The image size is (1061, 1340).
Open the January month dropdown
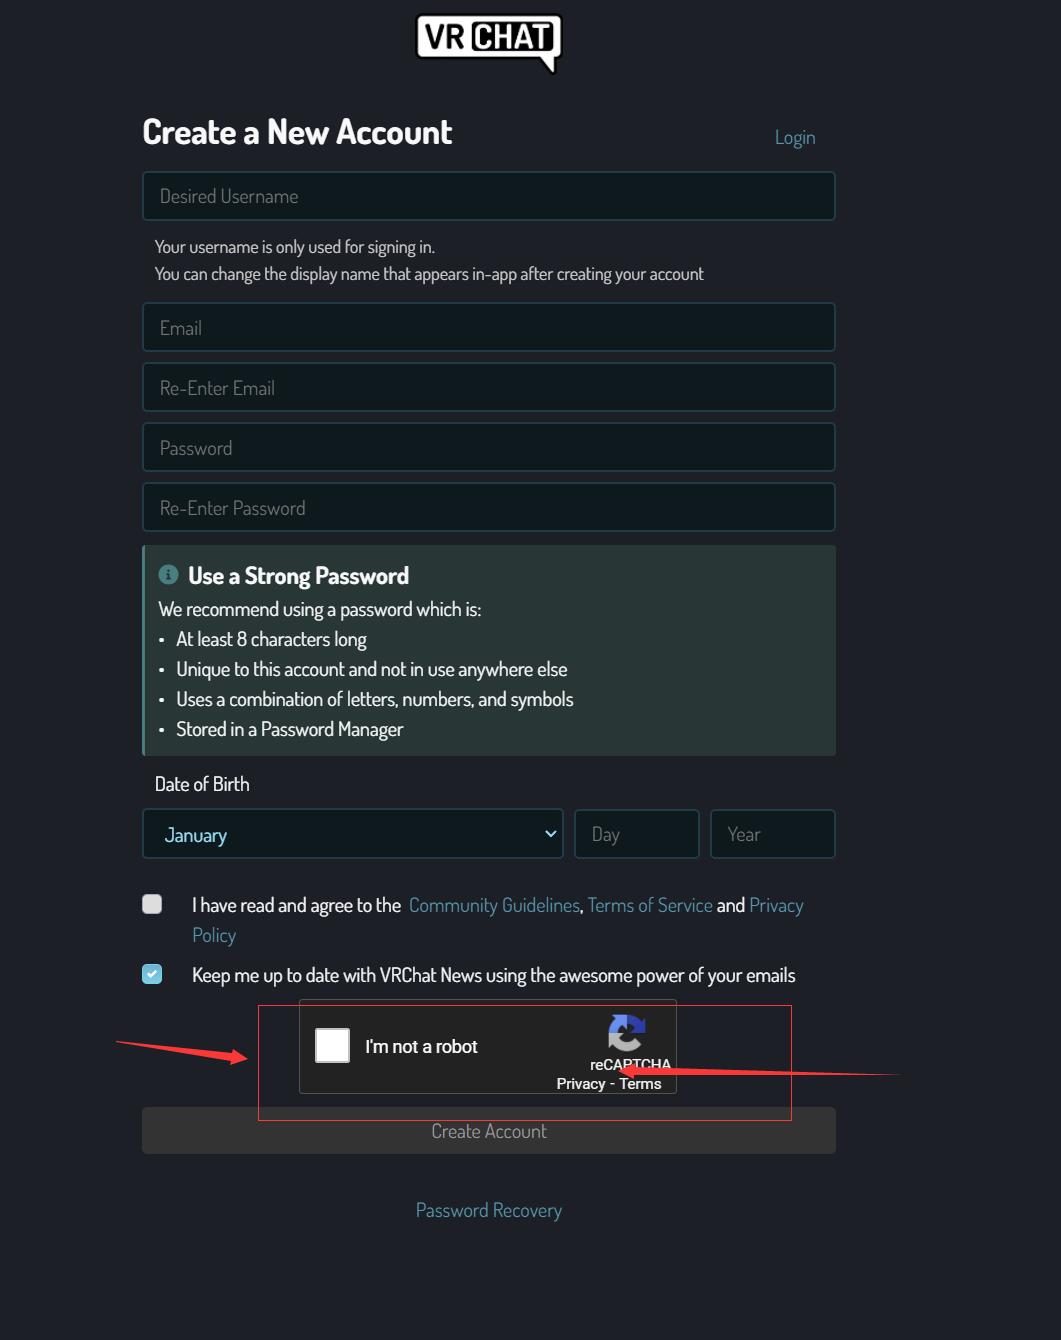(x=353, y=834)
